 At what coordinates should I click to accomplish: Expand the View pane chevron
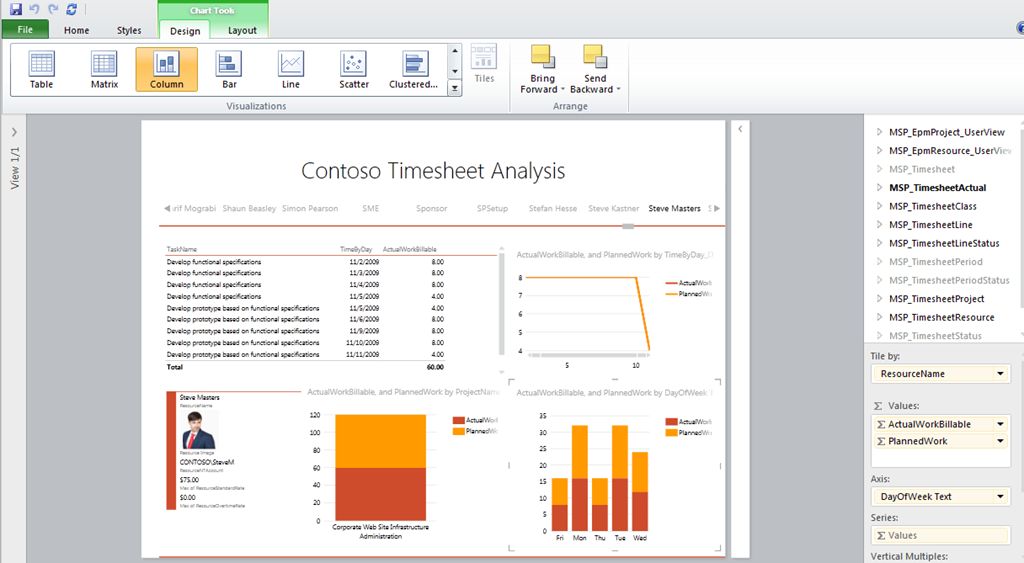coord(14,132)
